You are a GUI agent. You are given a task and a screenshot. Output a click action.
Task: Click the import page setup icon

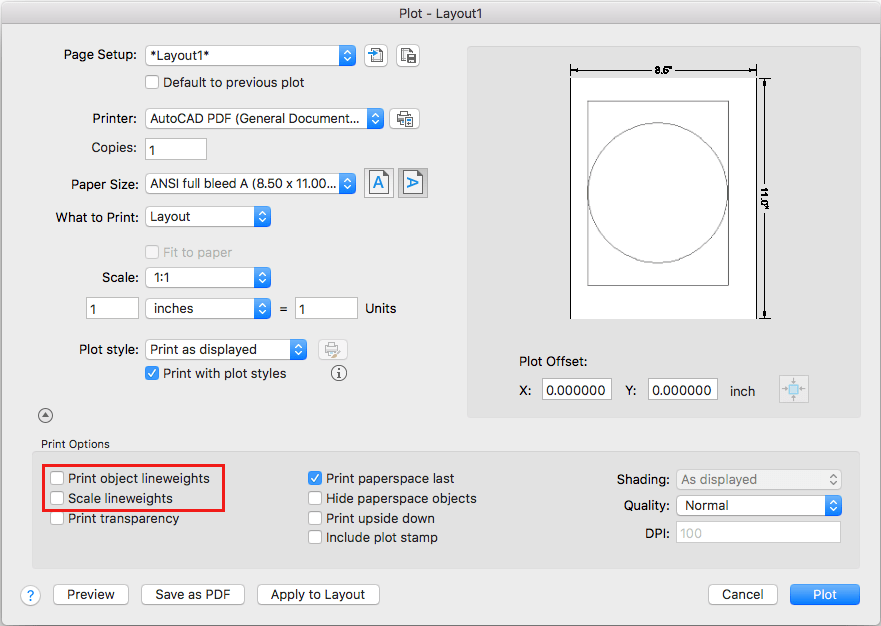tap(375, 55)
